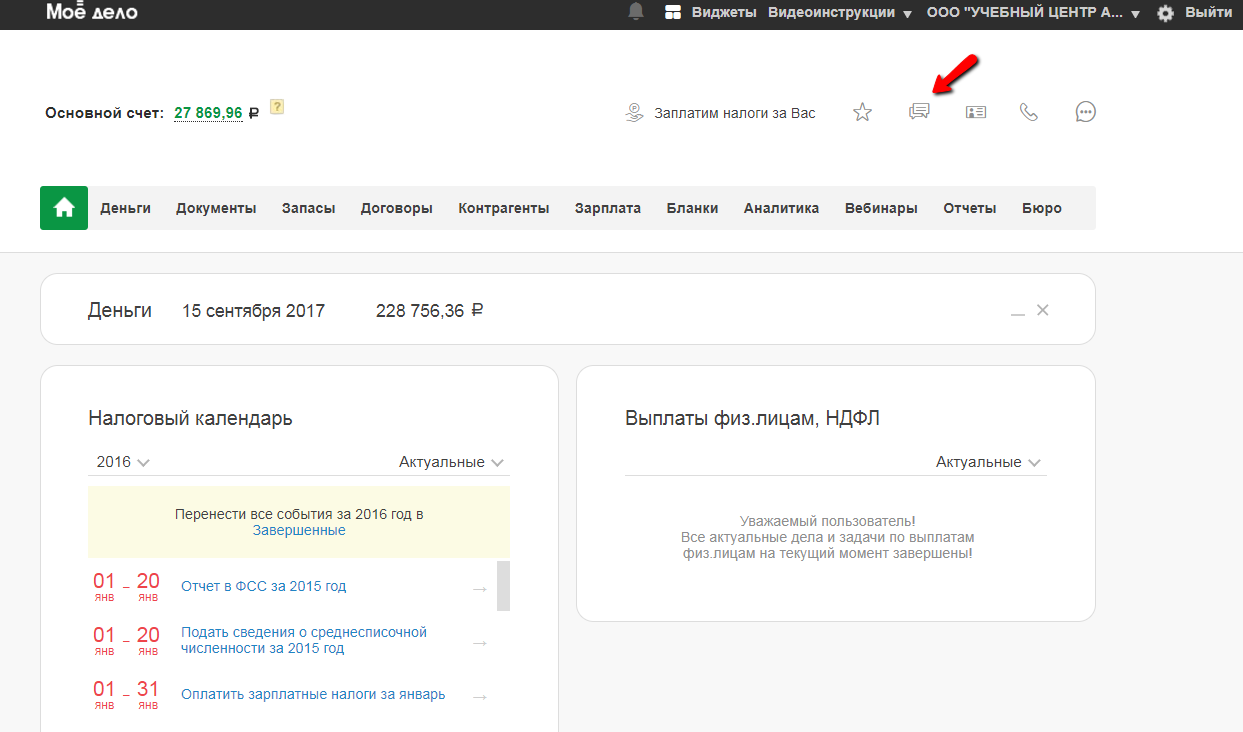
Task: Click the Моё дело logo
Action: [x=92, y=12]
